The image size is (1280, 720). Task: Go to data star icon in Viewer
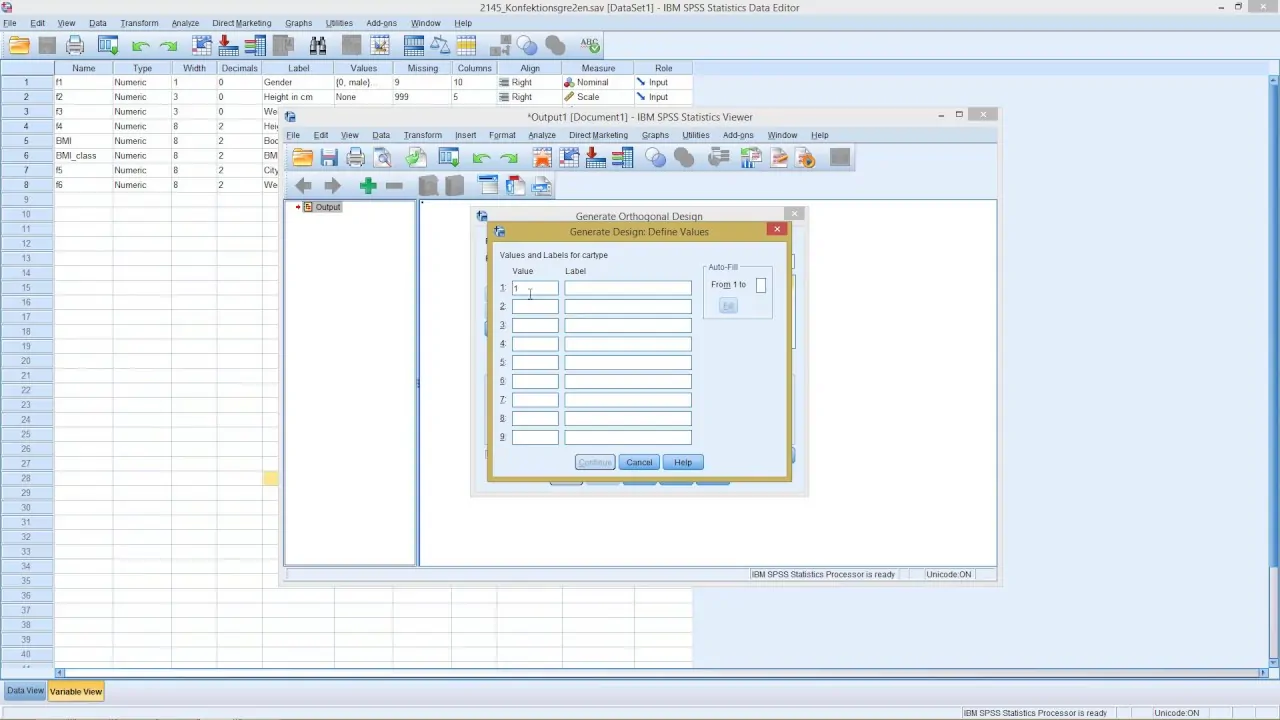tap(542, 158)
